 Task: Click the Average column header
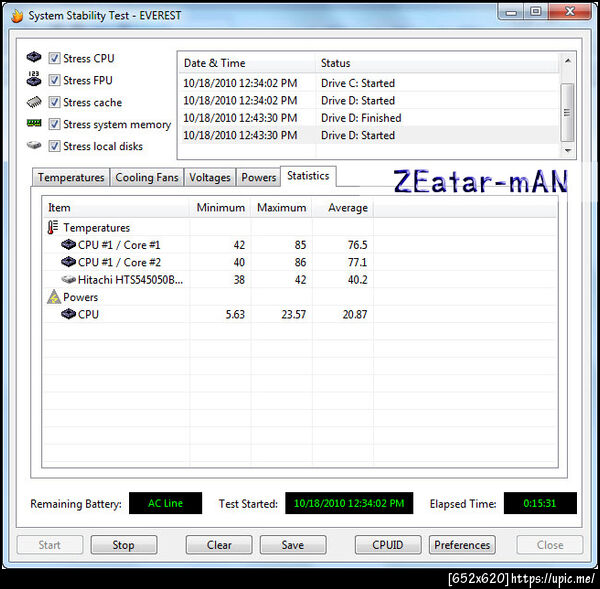pos(343,208)
